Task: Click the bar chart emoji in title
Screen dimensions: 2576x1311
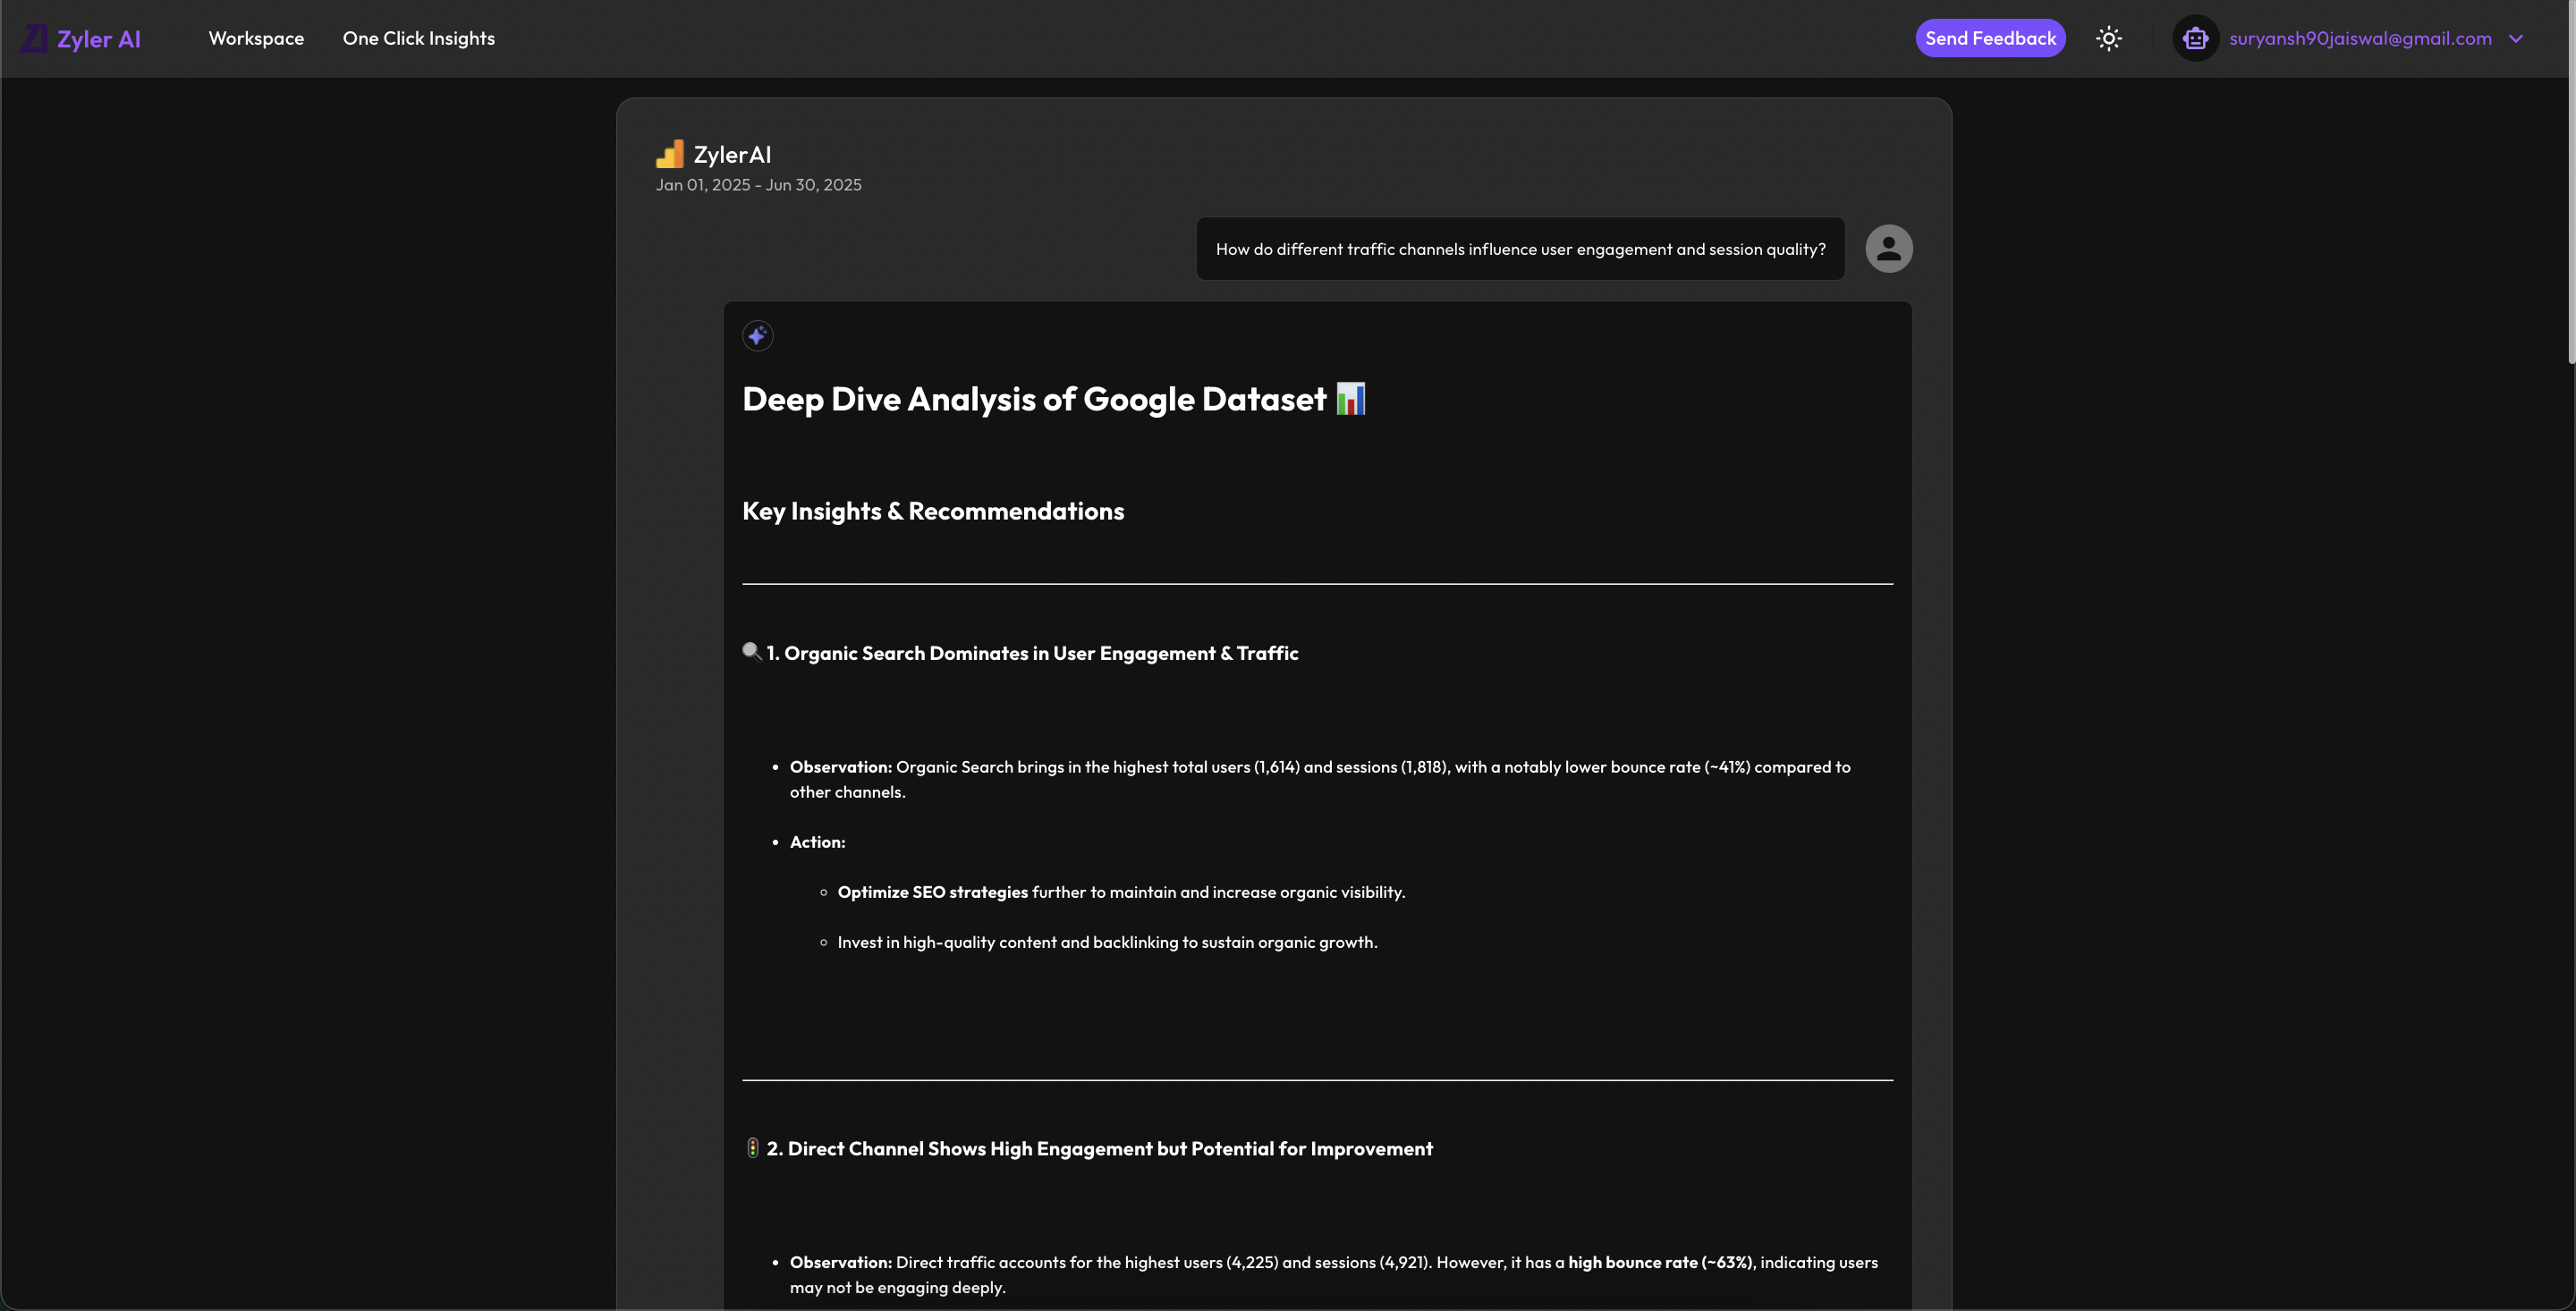Action: tap(1350, 399)
